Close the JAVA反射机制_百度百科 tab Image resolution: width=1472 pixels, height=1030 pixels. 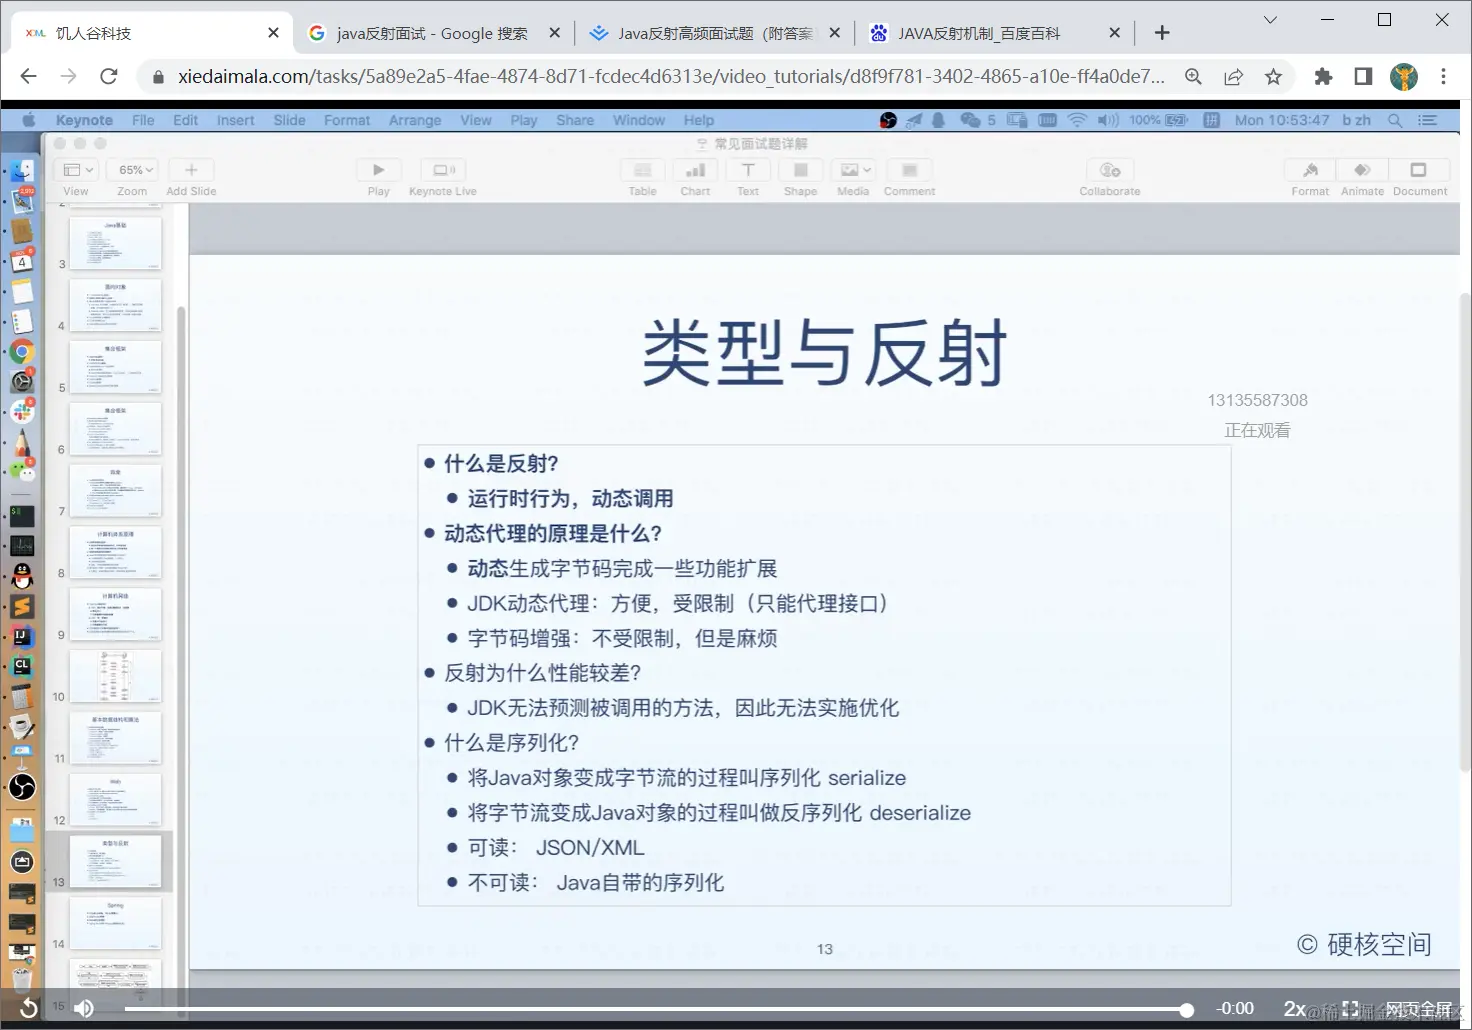coord(1114,33)
